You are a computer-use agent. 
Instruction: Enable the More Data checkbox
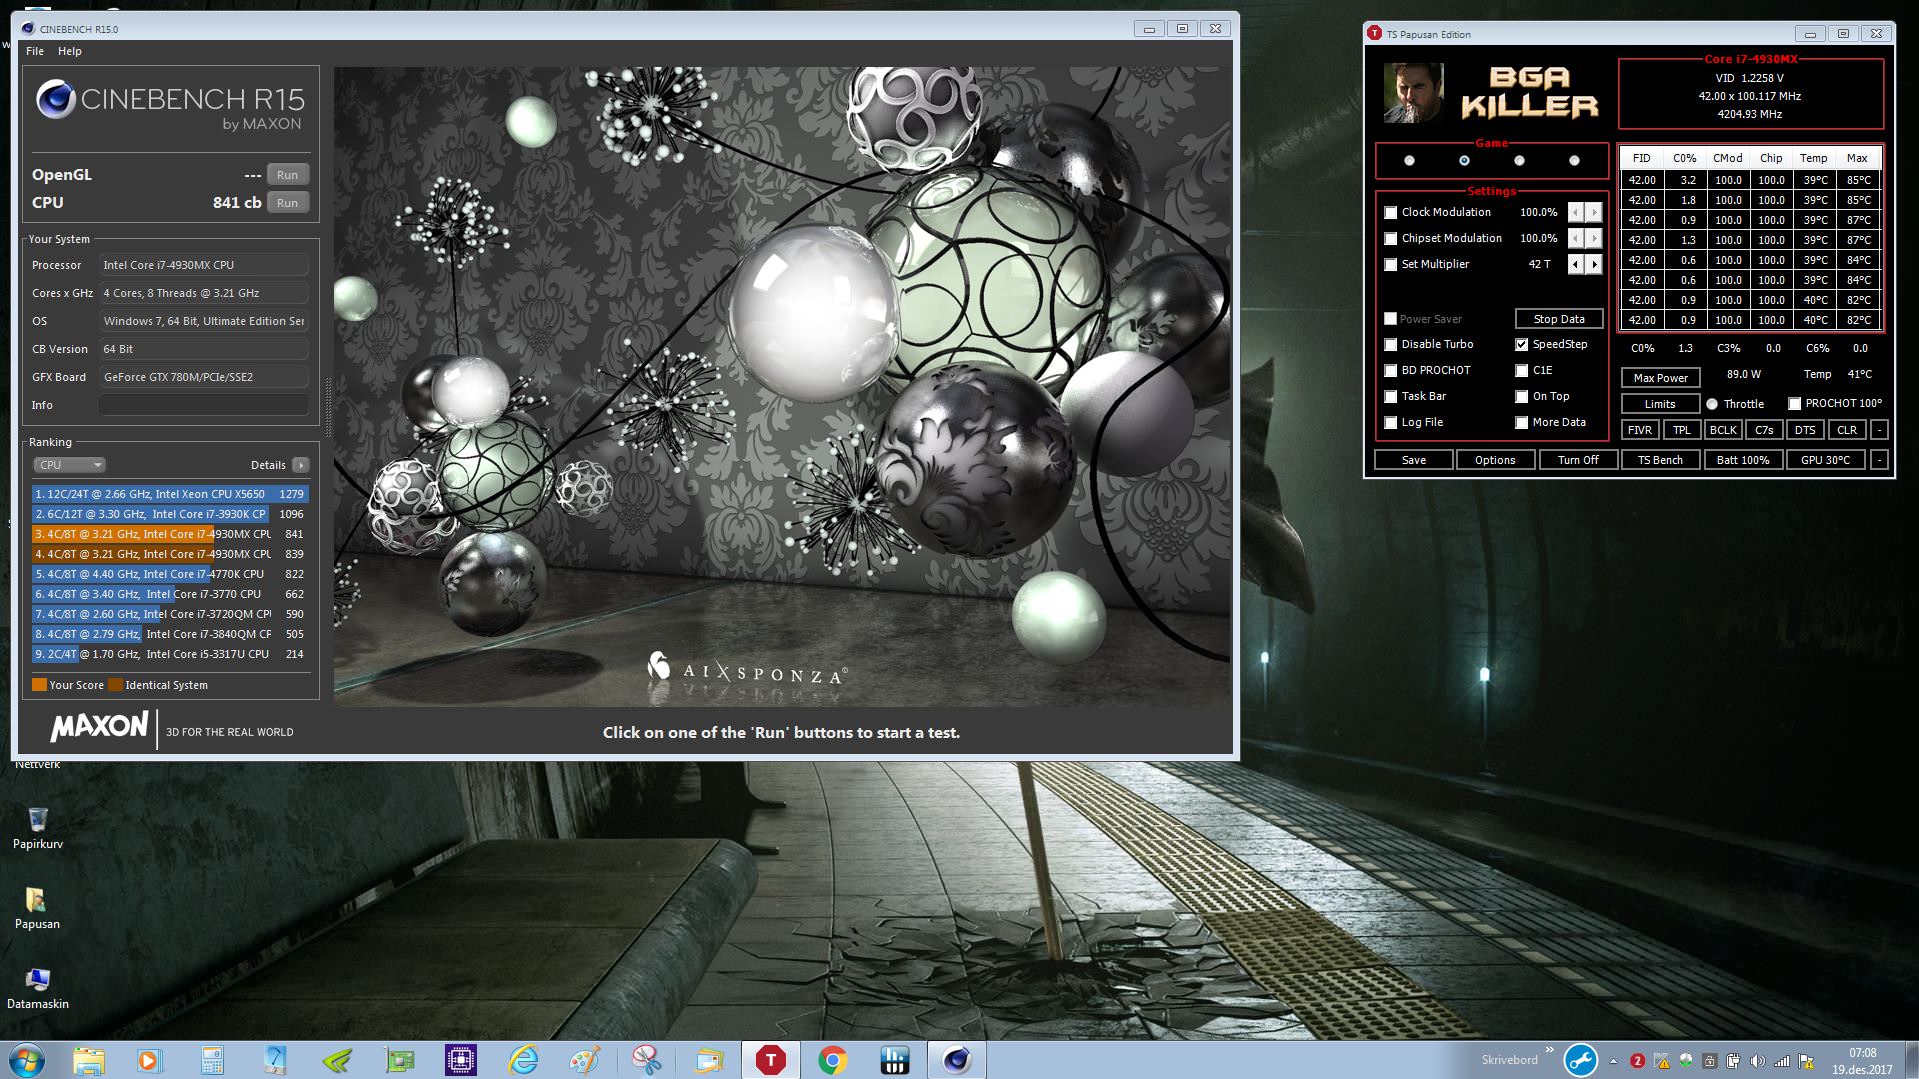tap(1521, 422)
